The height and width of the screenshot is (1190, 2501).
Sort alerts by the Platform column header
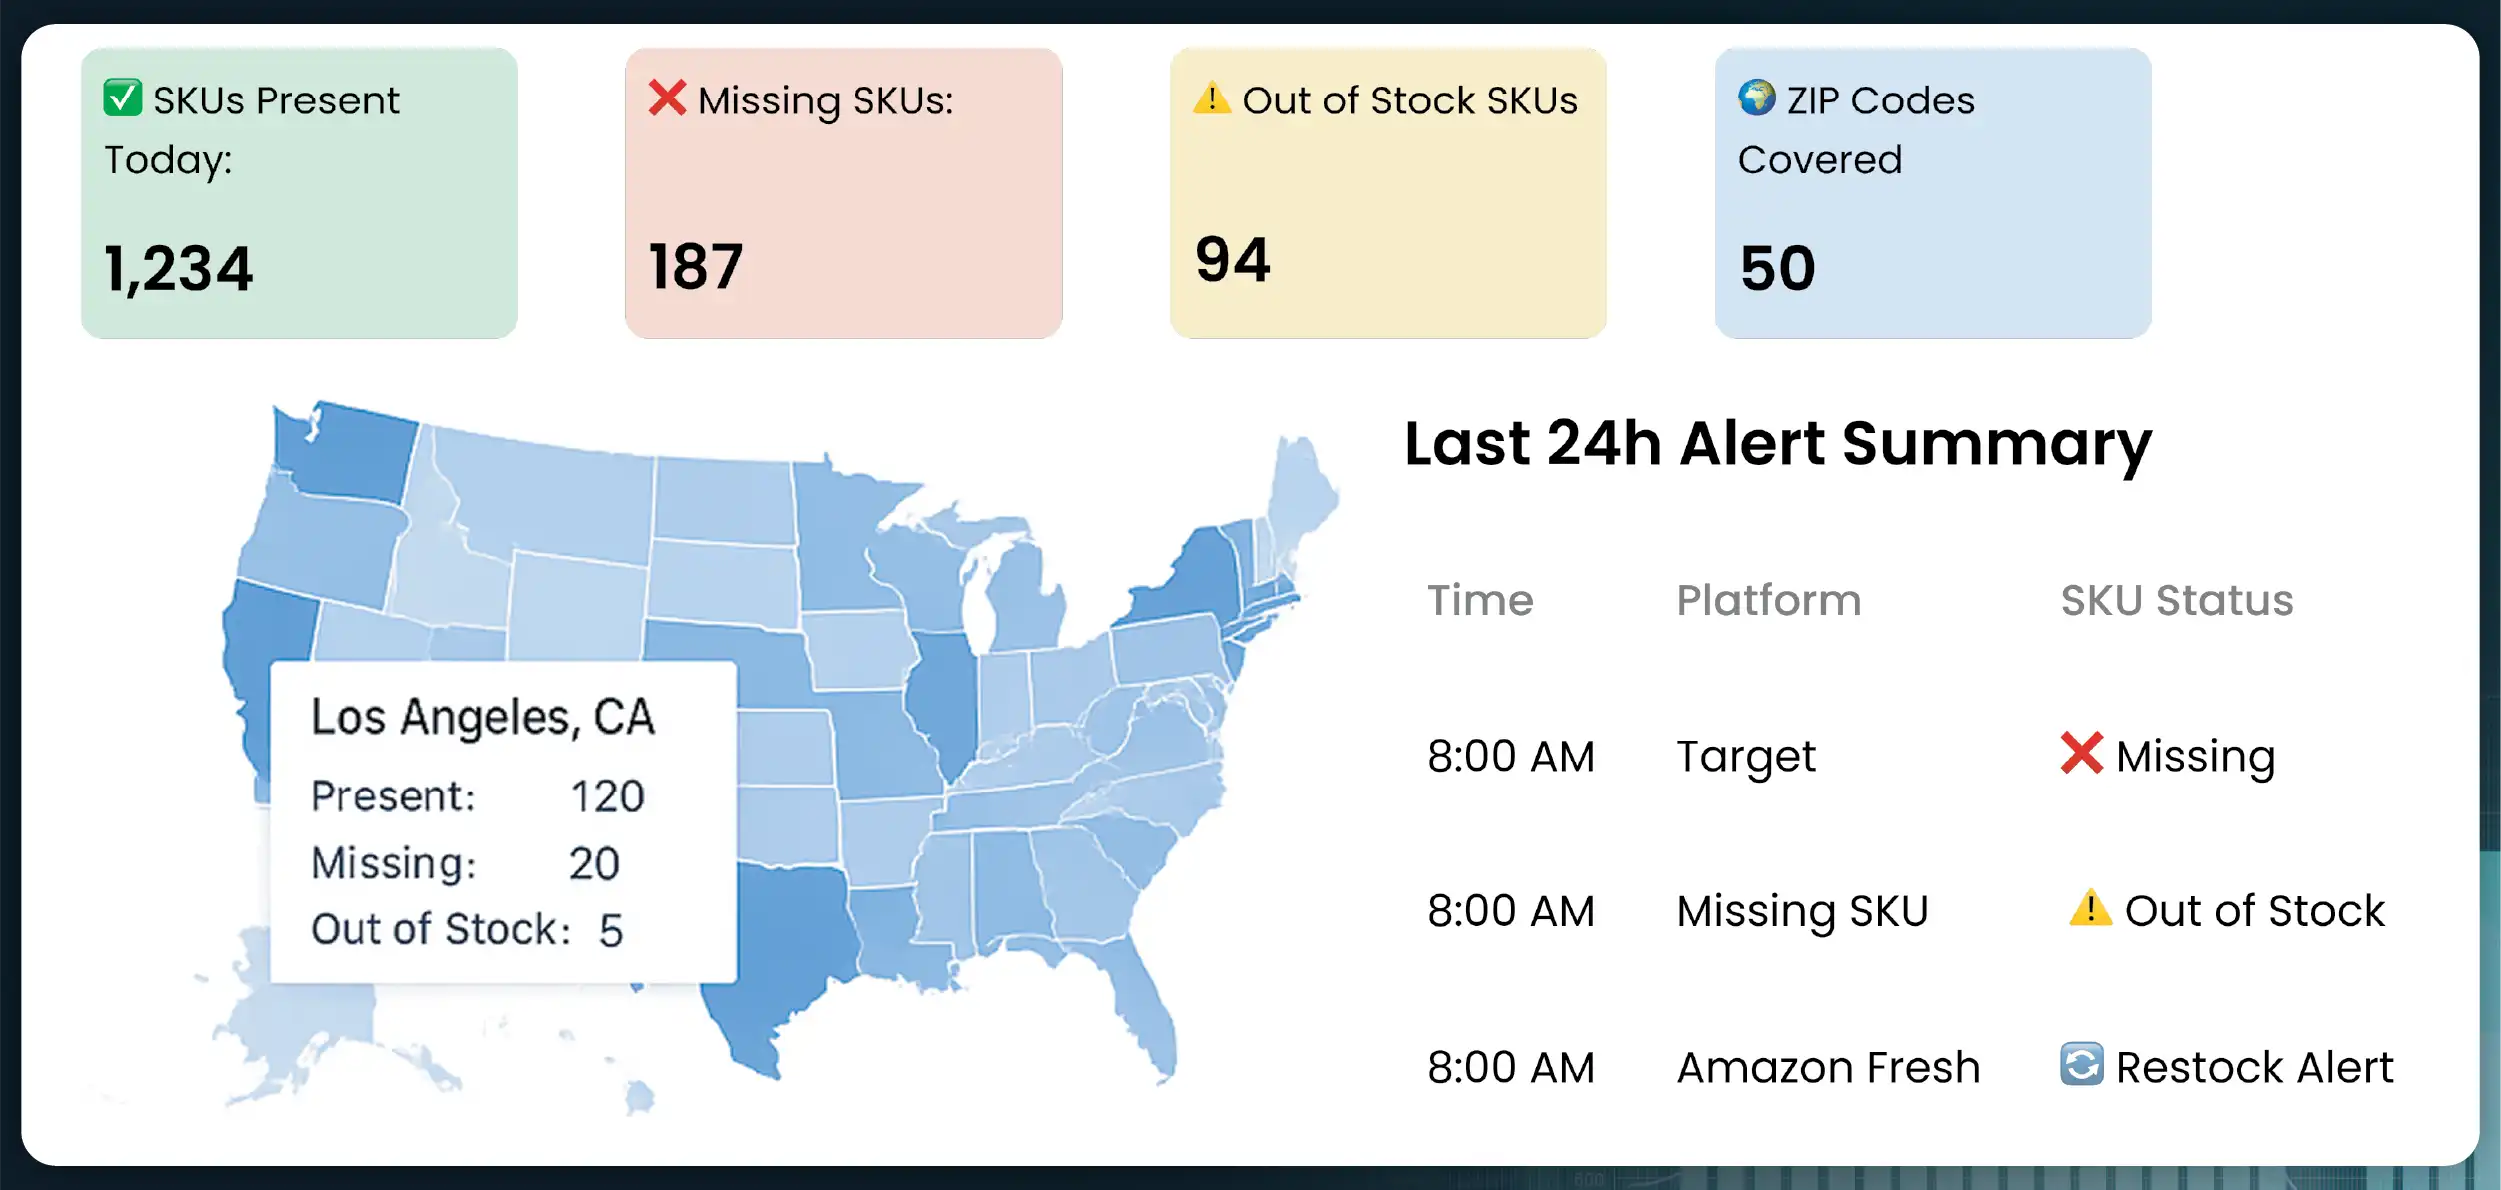(1768, 601)
